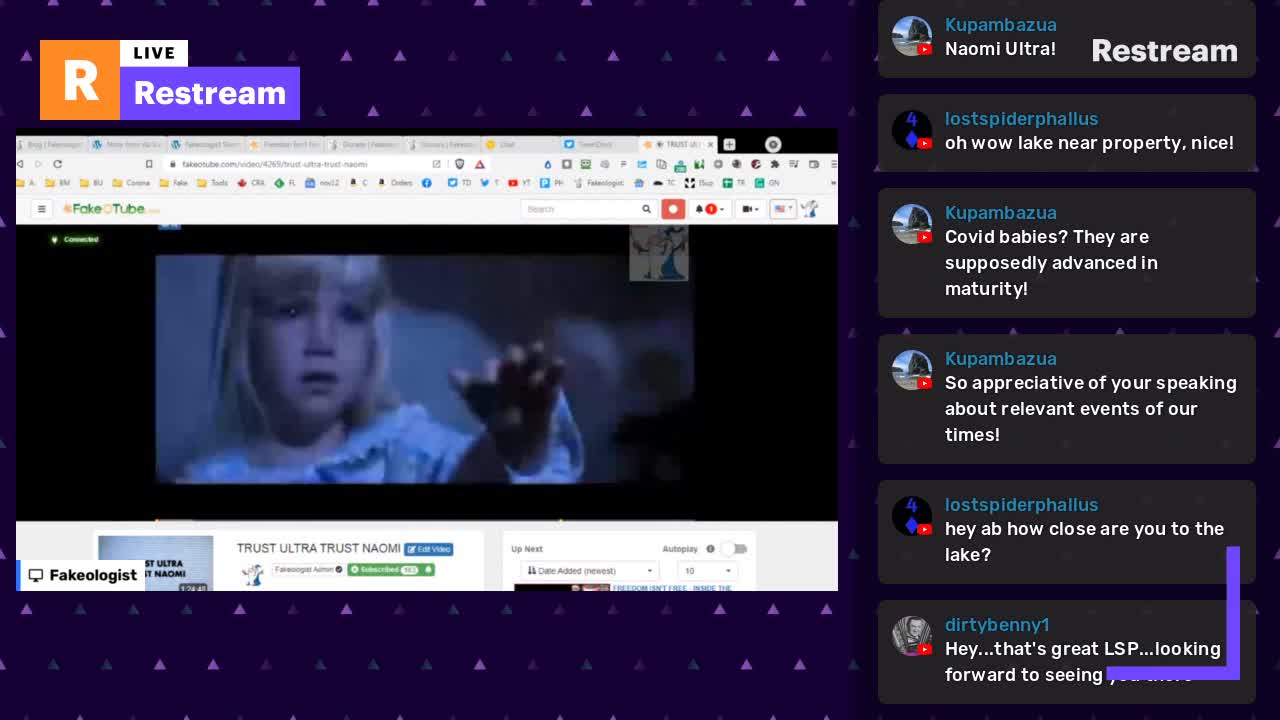Click Kupambazua avatar on Covid babies message
Screen dimensions: 1280x720
912,224
